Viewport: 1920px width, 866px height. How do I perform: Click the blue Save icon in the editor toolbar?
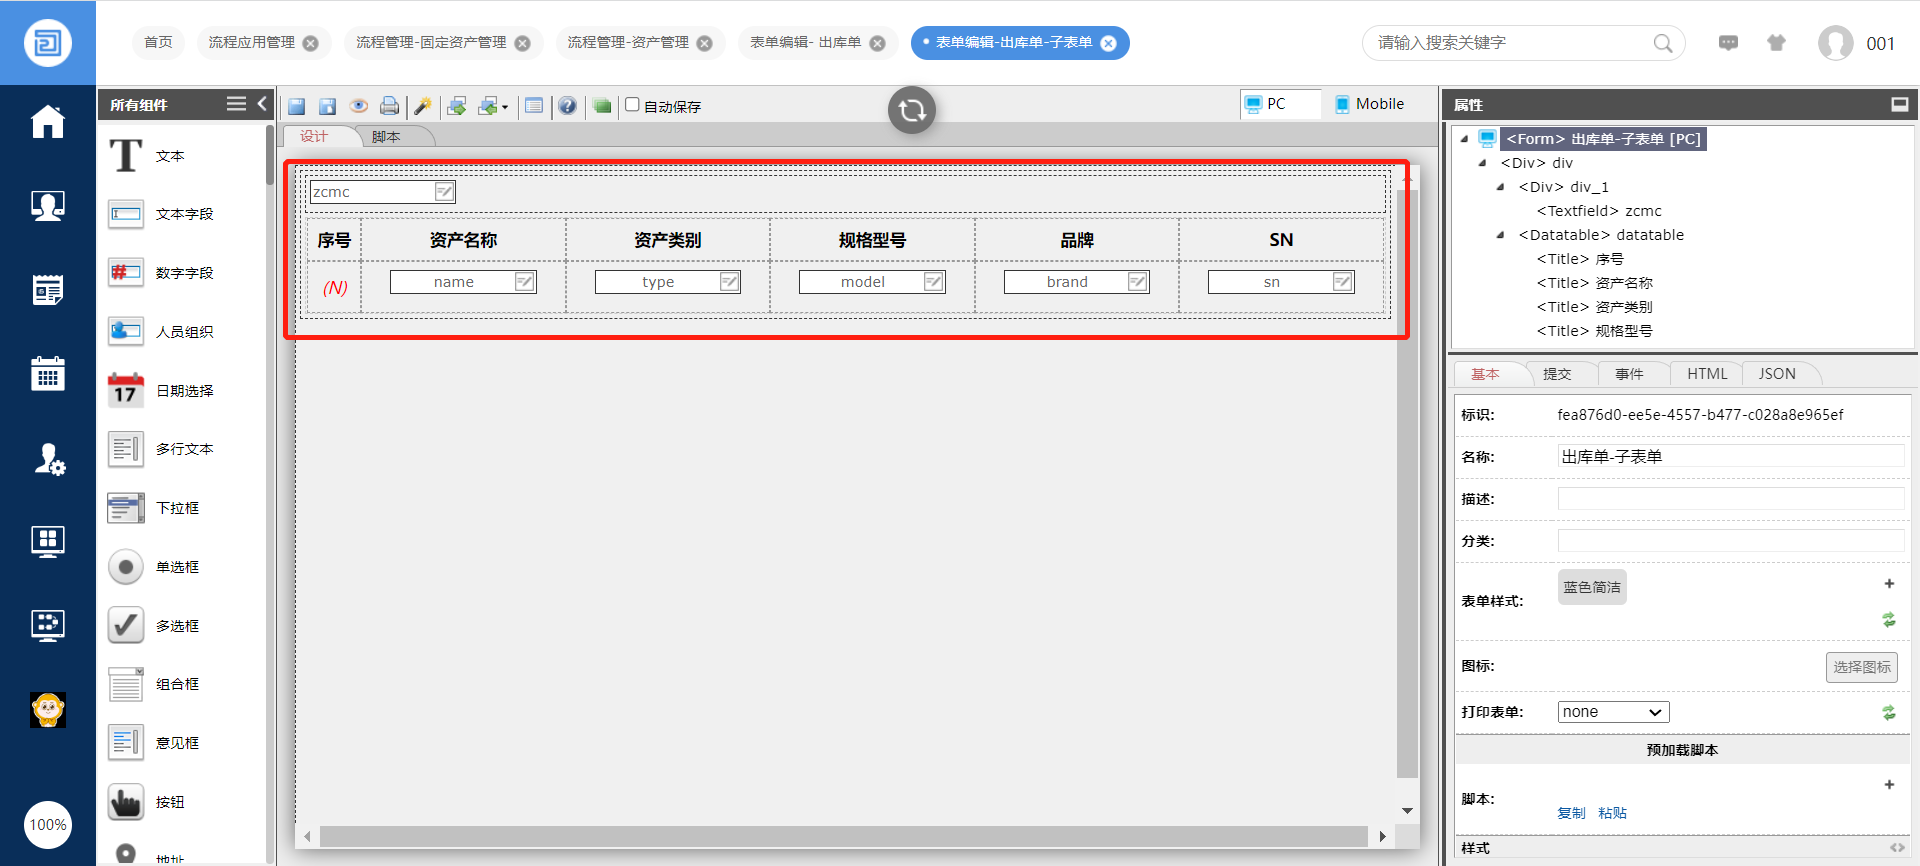[297, 106]
